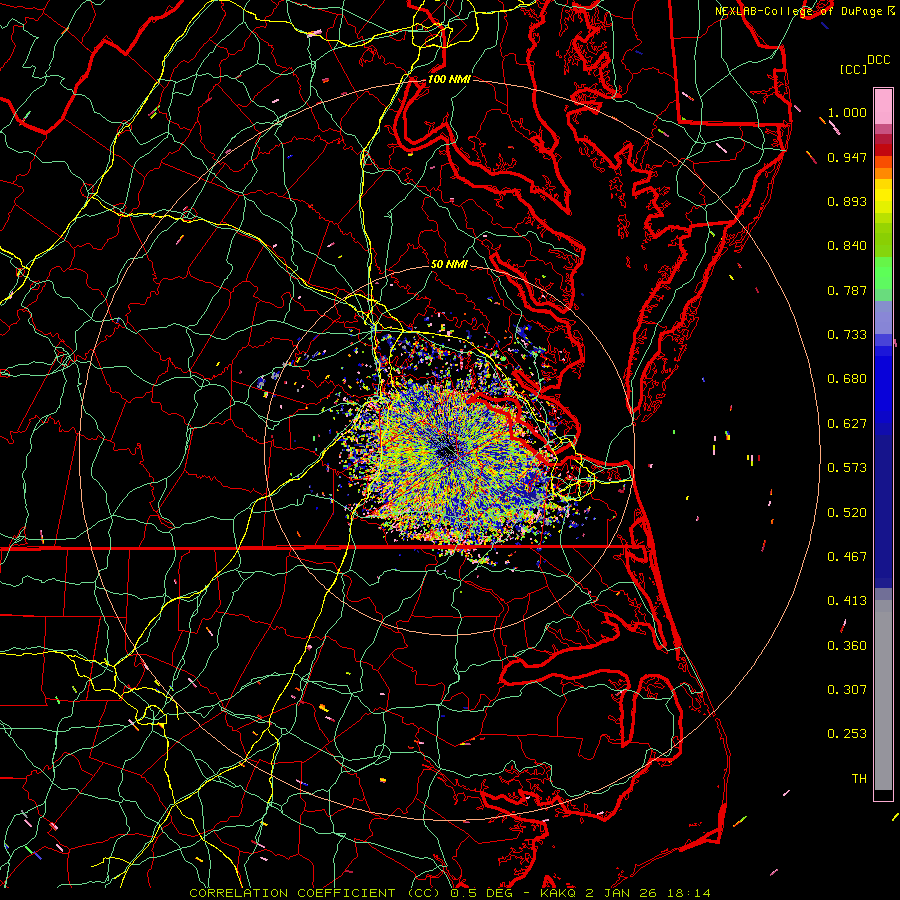This screenshot has height=900, width=900.
Task: Select the 0.573 legend value
Action: [x=847, y=468]
